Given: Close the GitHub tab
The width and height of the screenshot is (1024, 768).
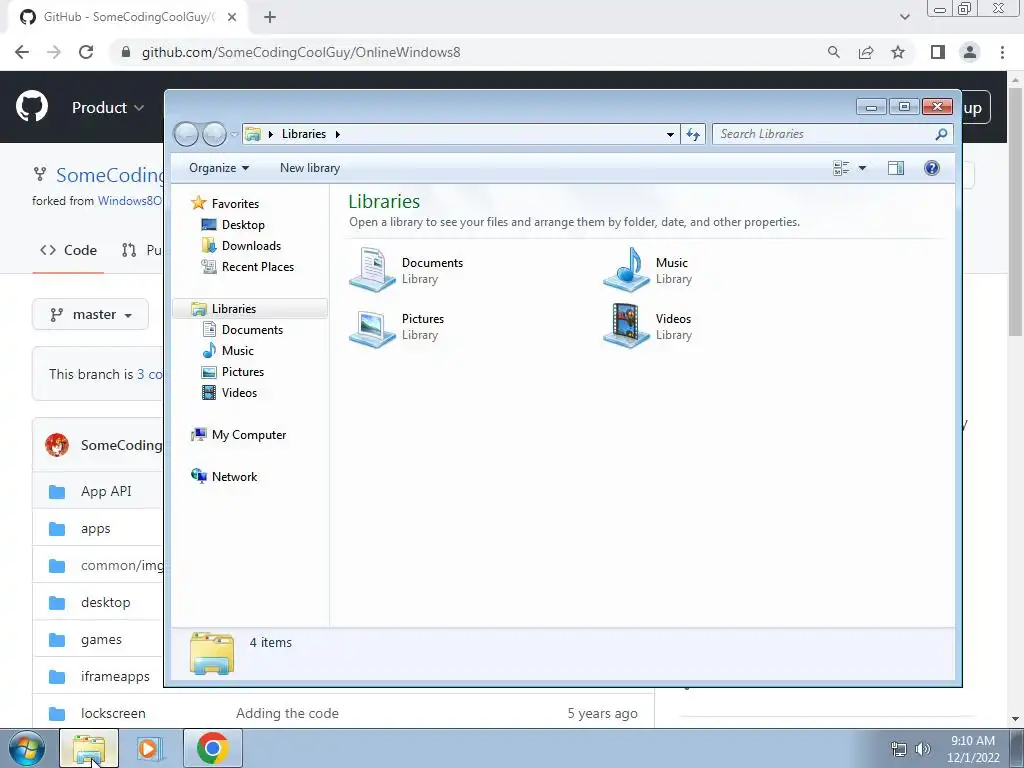Looking at the screenshot, I should click(x=232, y=17).
